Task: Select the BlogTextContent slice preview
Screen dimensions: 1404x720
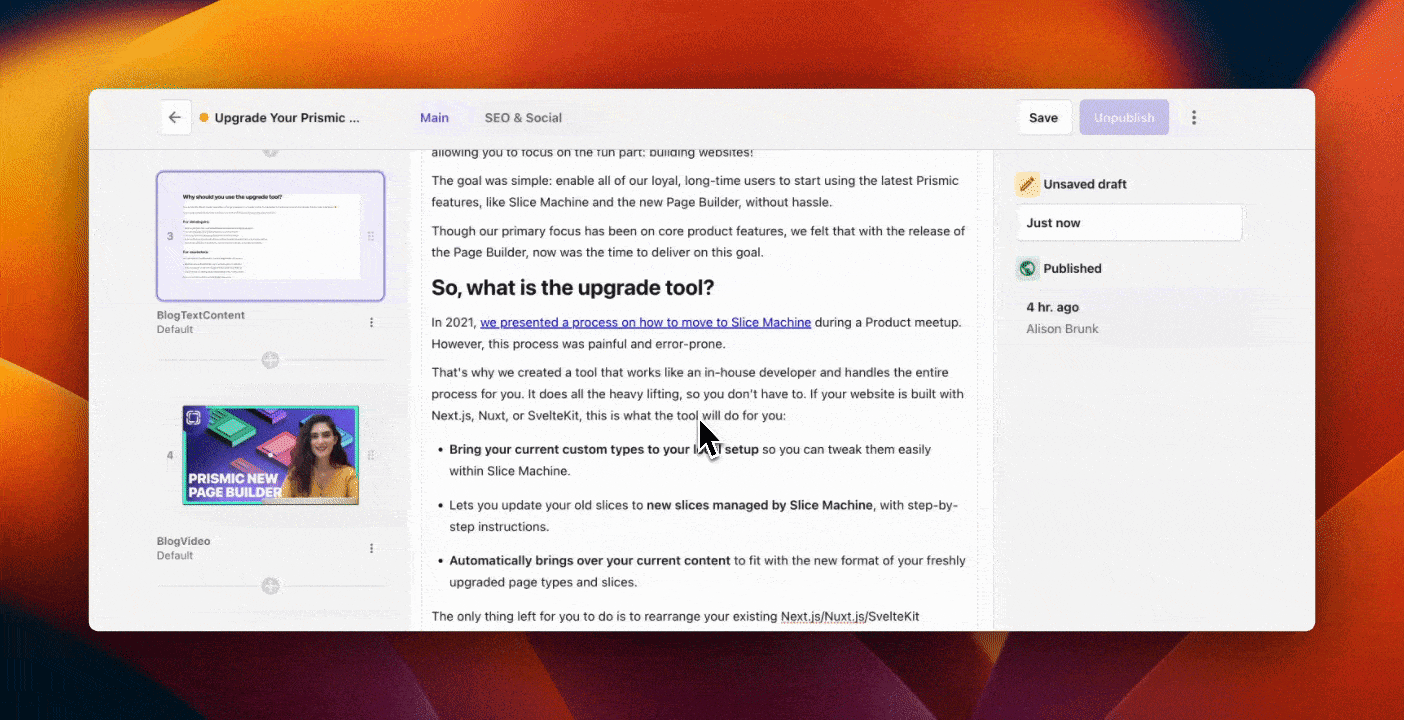Action: pyautogui.click(x=270, y=235)
